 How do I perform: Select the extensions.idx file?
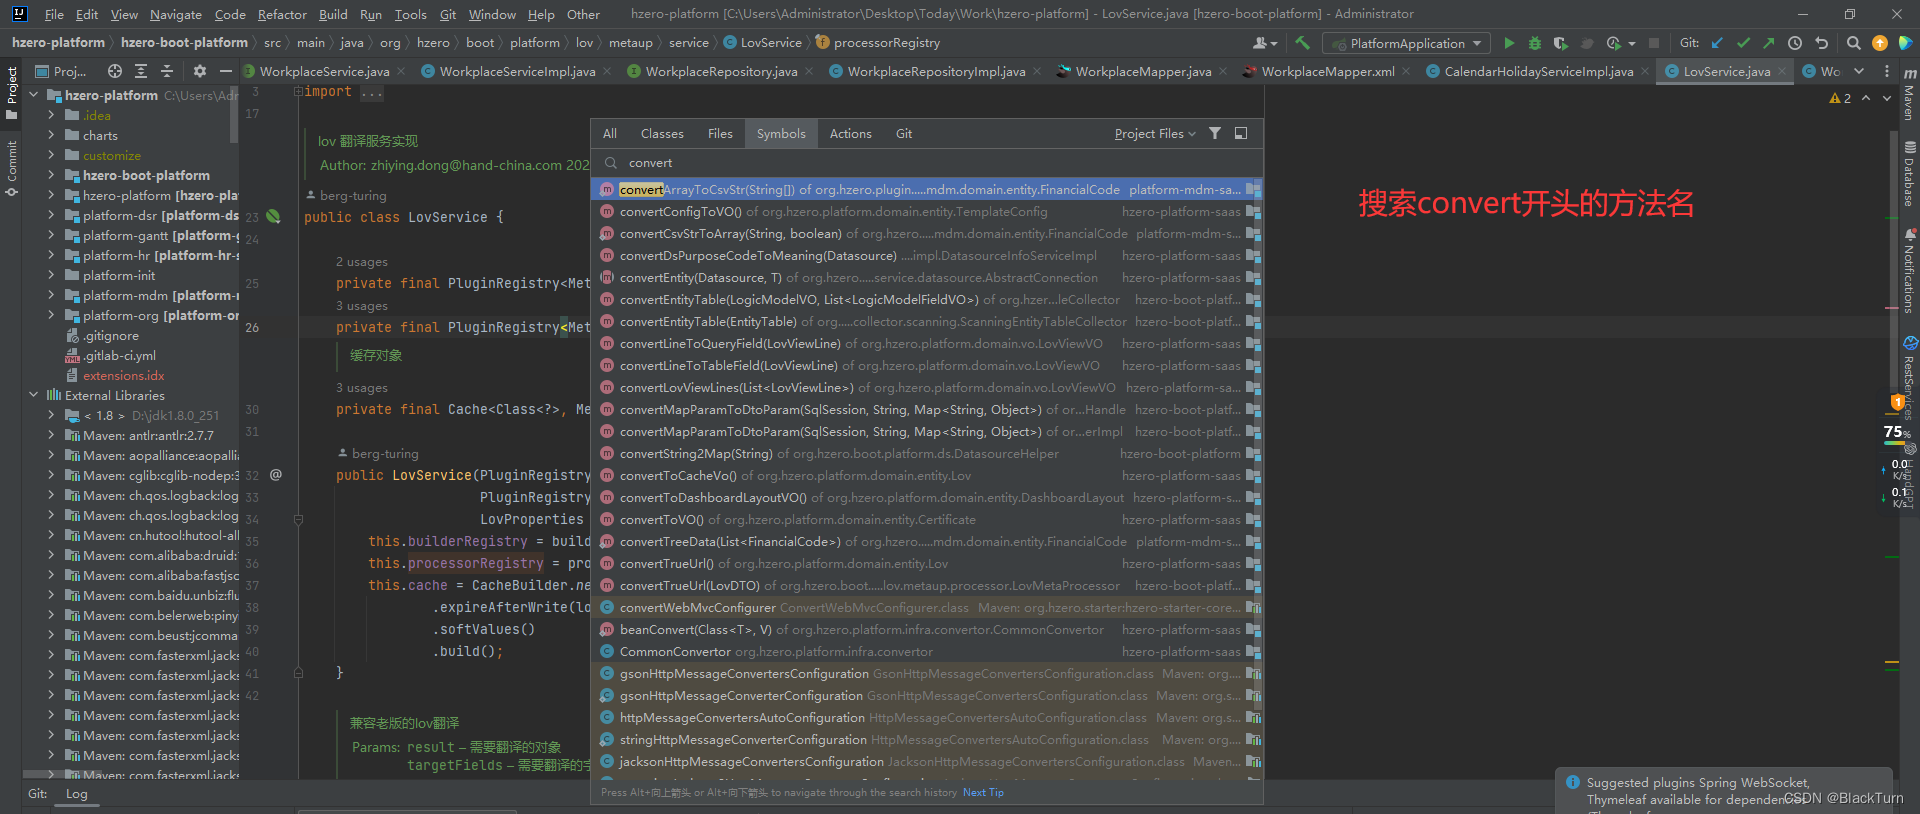point(123,375)
